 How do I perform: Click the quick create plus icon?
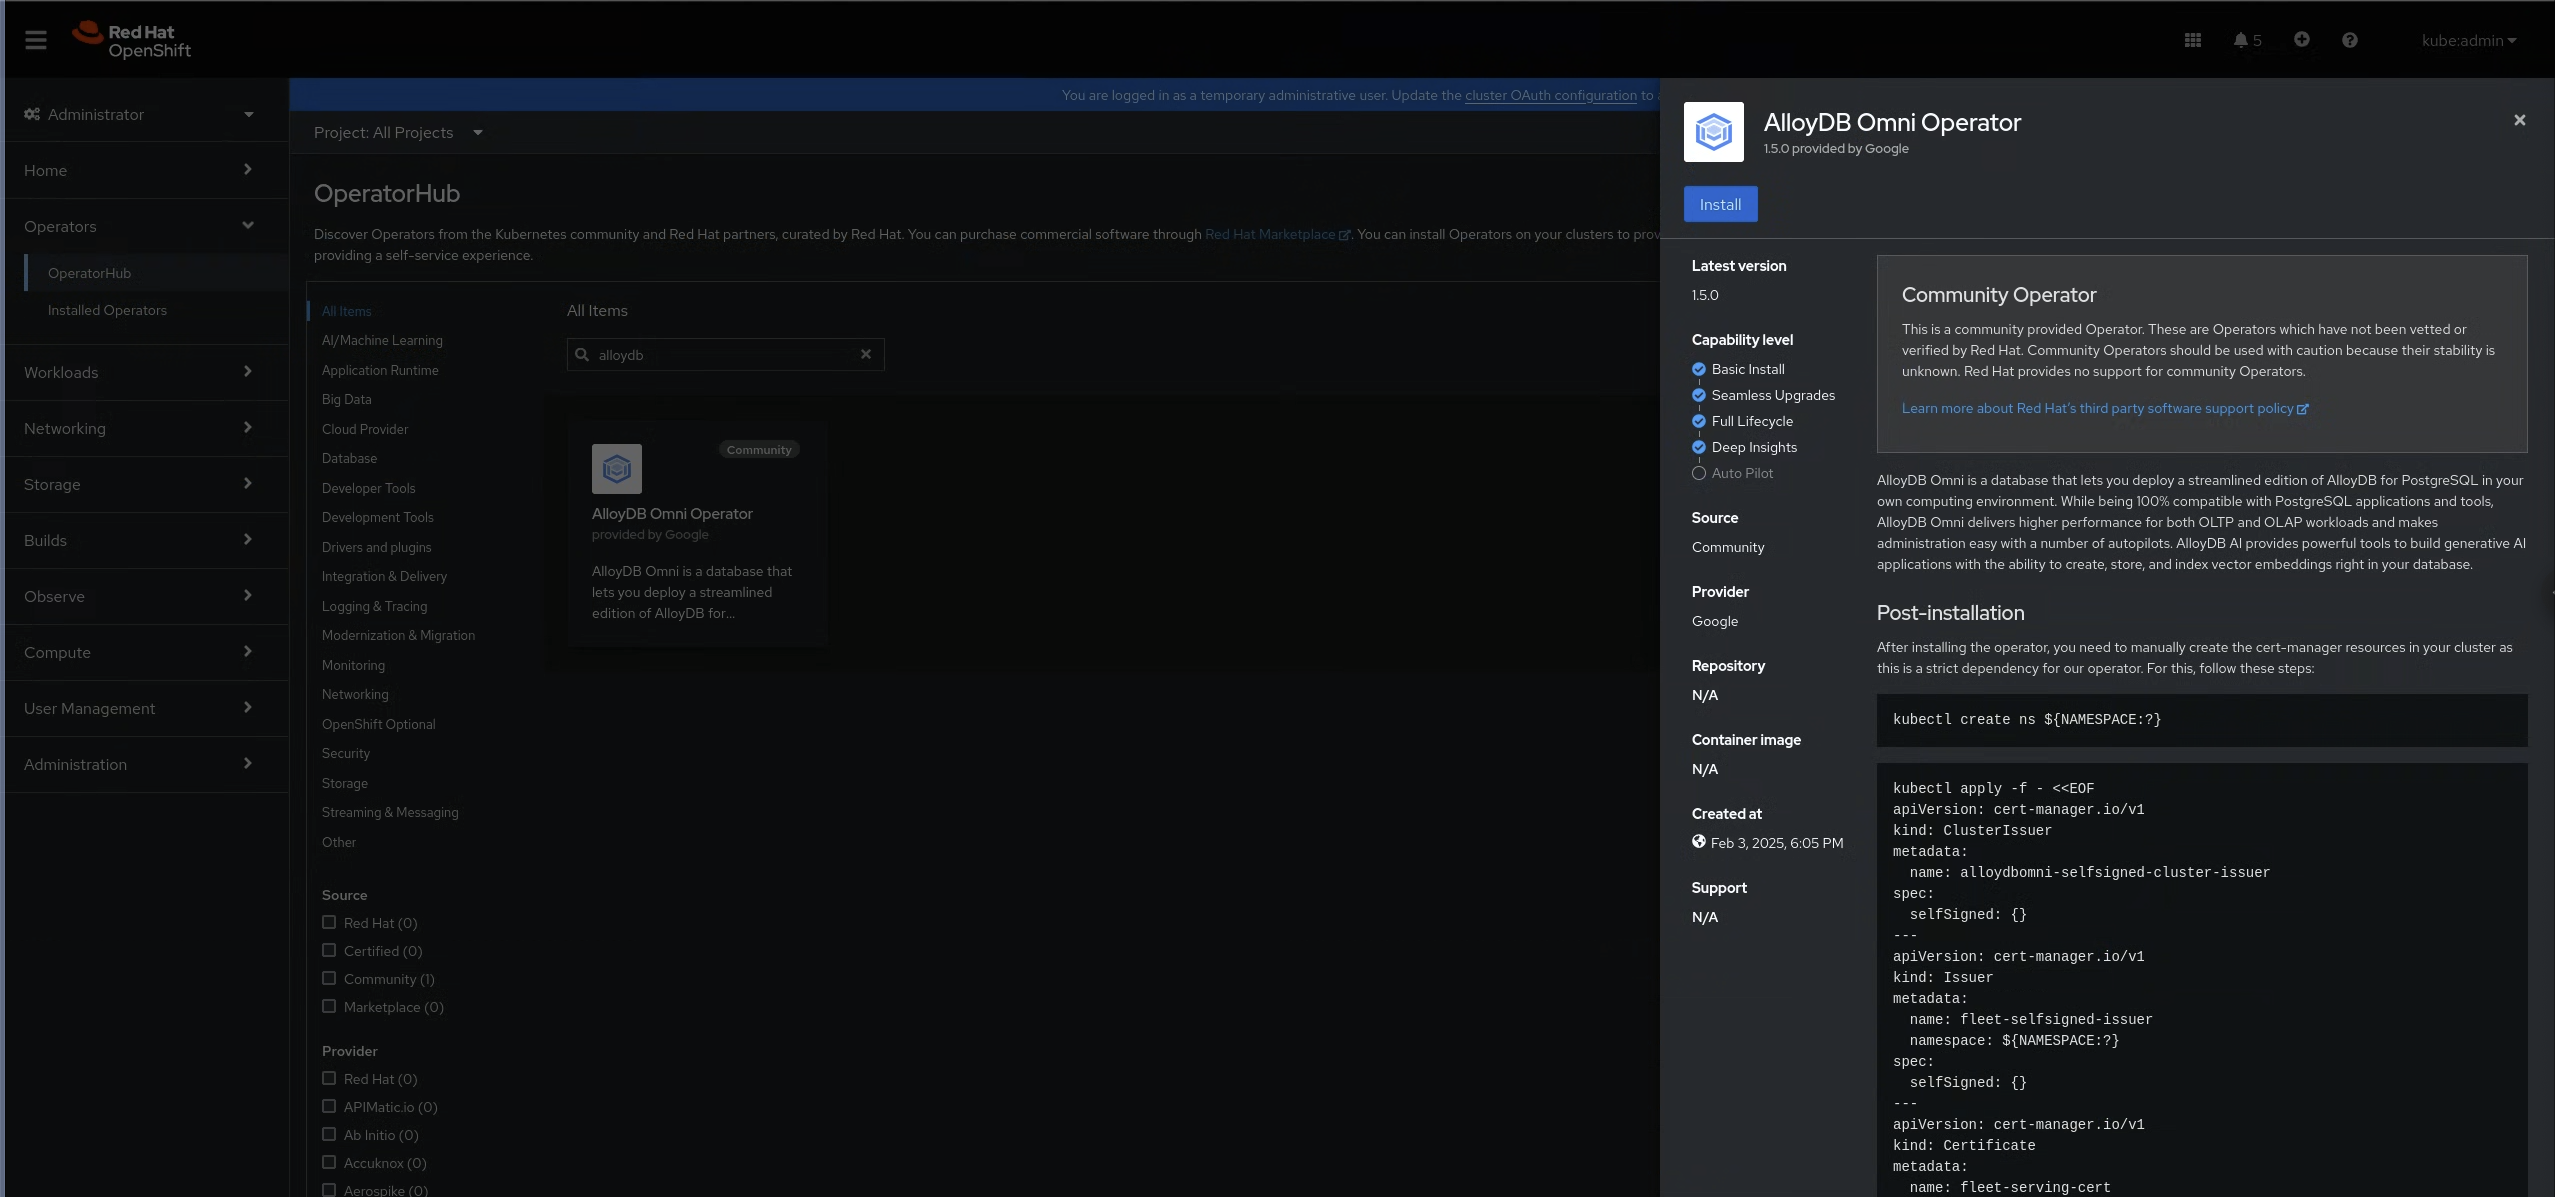2300,39
